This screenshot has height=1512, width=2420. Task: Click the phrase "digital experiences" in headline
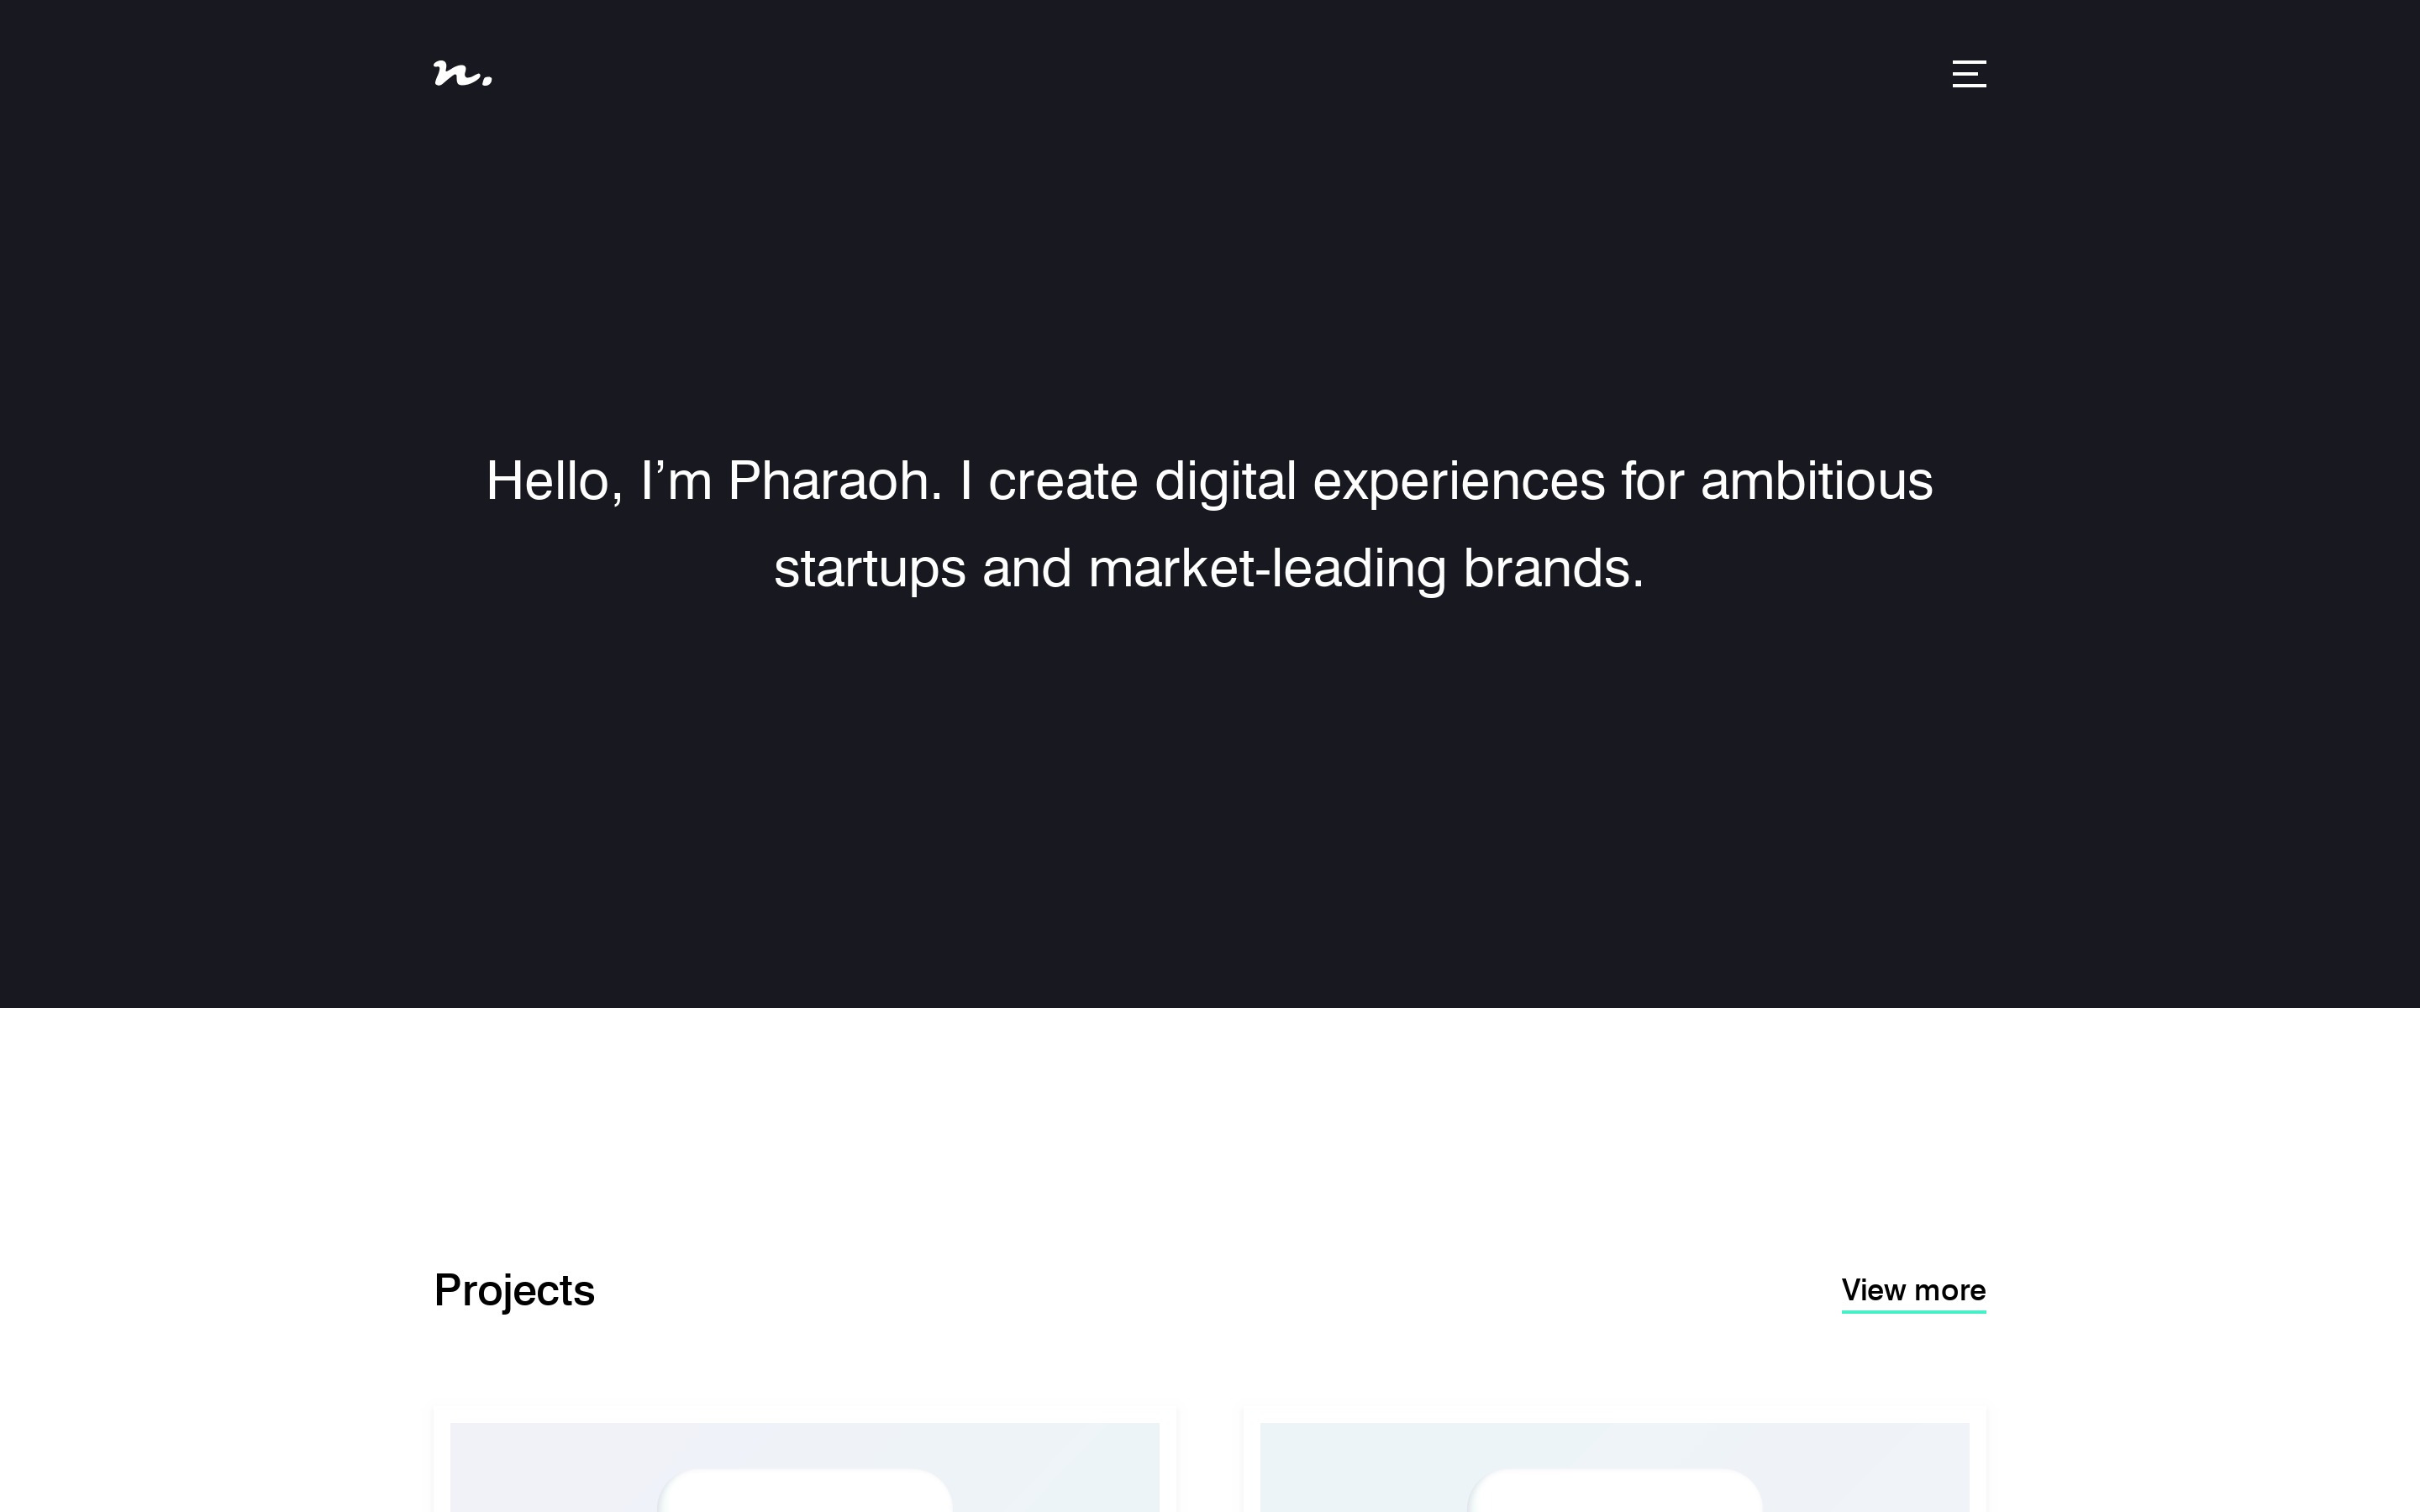[1380, 483]
